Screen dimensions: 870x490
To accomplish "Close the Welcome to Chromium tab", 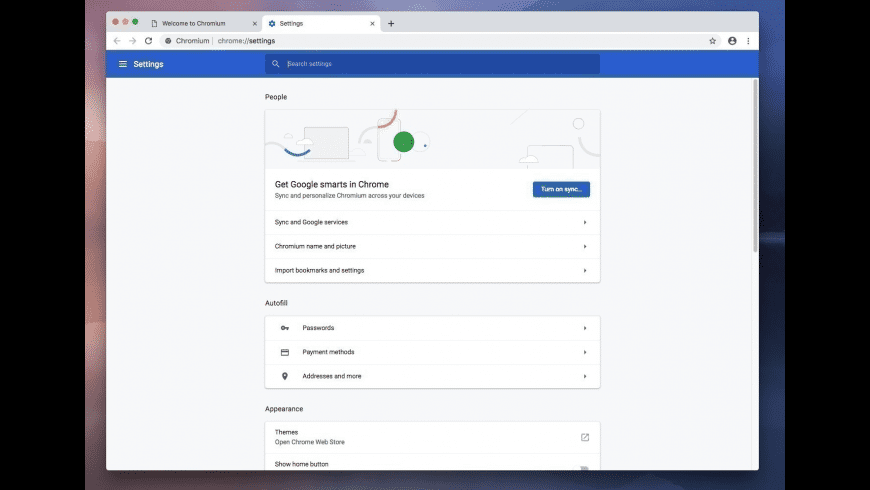I will click(x=255, y=24).
